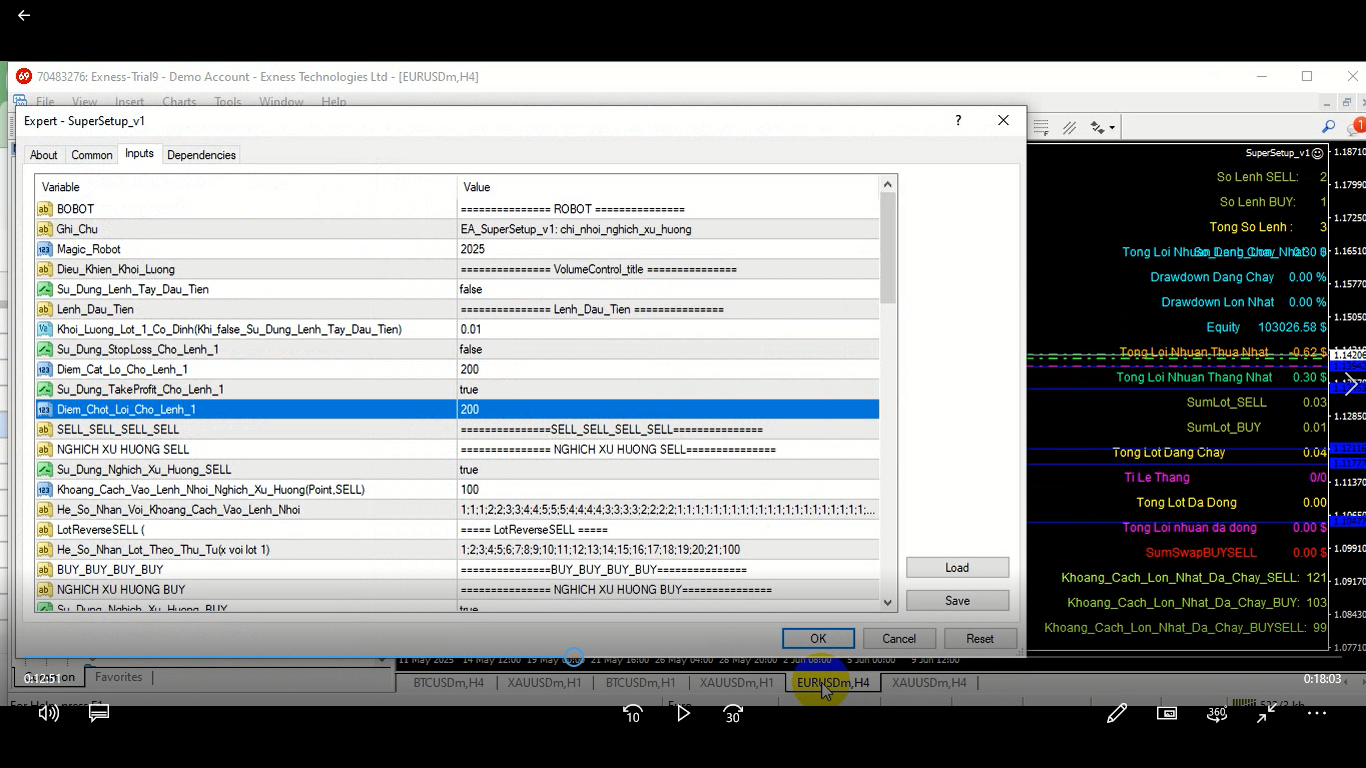The height and width of the screenshot is (768, 1366).
Task: Click the blue search magnifier icon
Action: click(x=1328, y=127)
